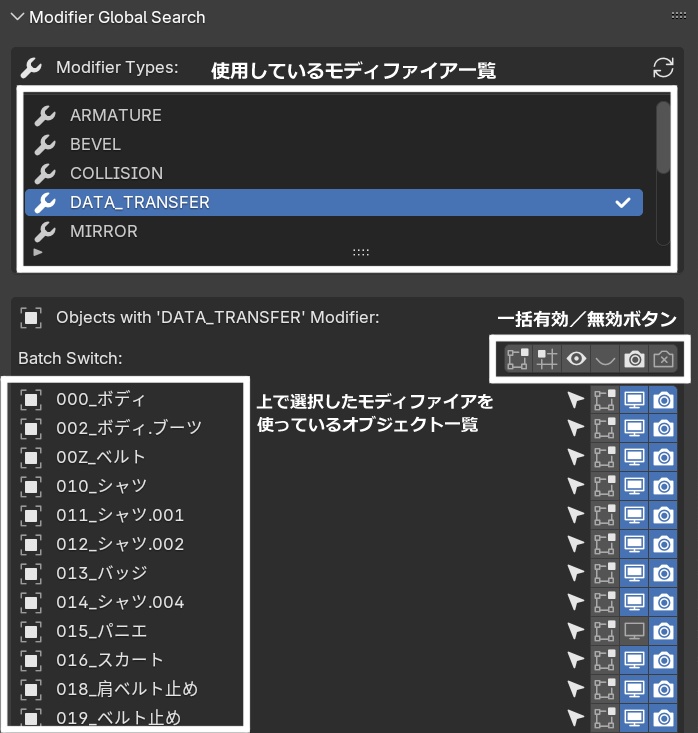This screenshot has height=733, width=698.
Task: Select object 016_スカート in list
Action: pos(109,661)
